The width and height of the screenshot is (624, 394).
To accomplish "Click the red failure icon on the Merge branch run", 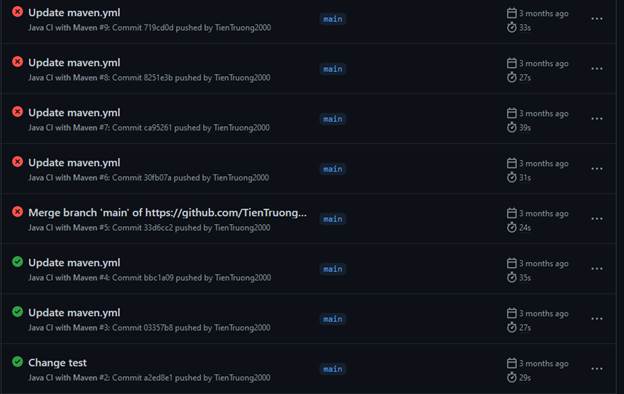I will coord(17,212).
